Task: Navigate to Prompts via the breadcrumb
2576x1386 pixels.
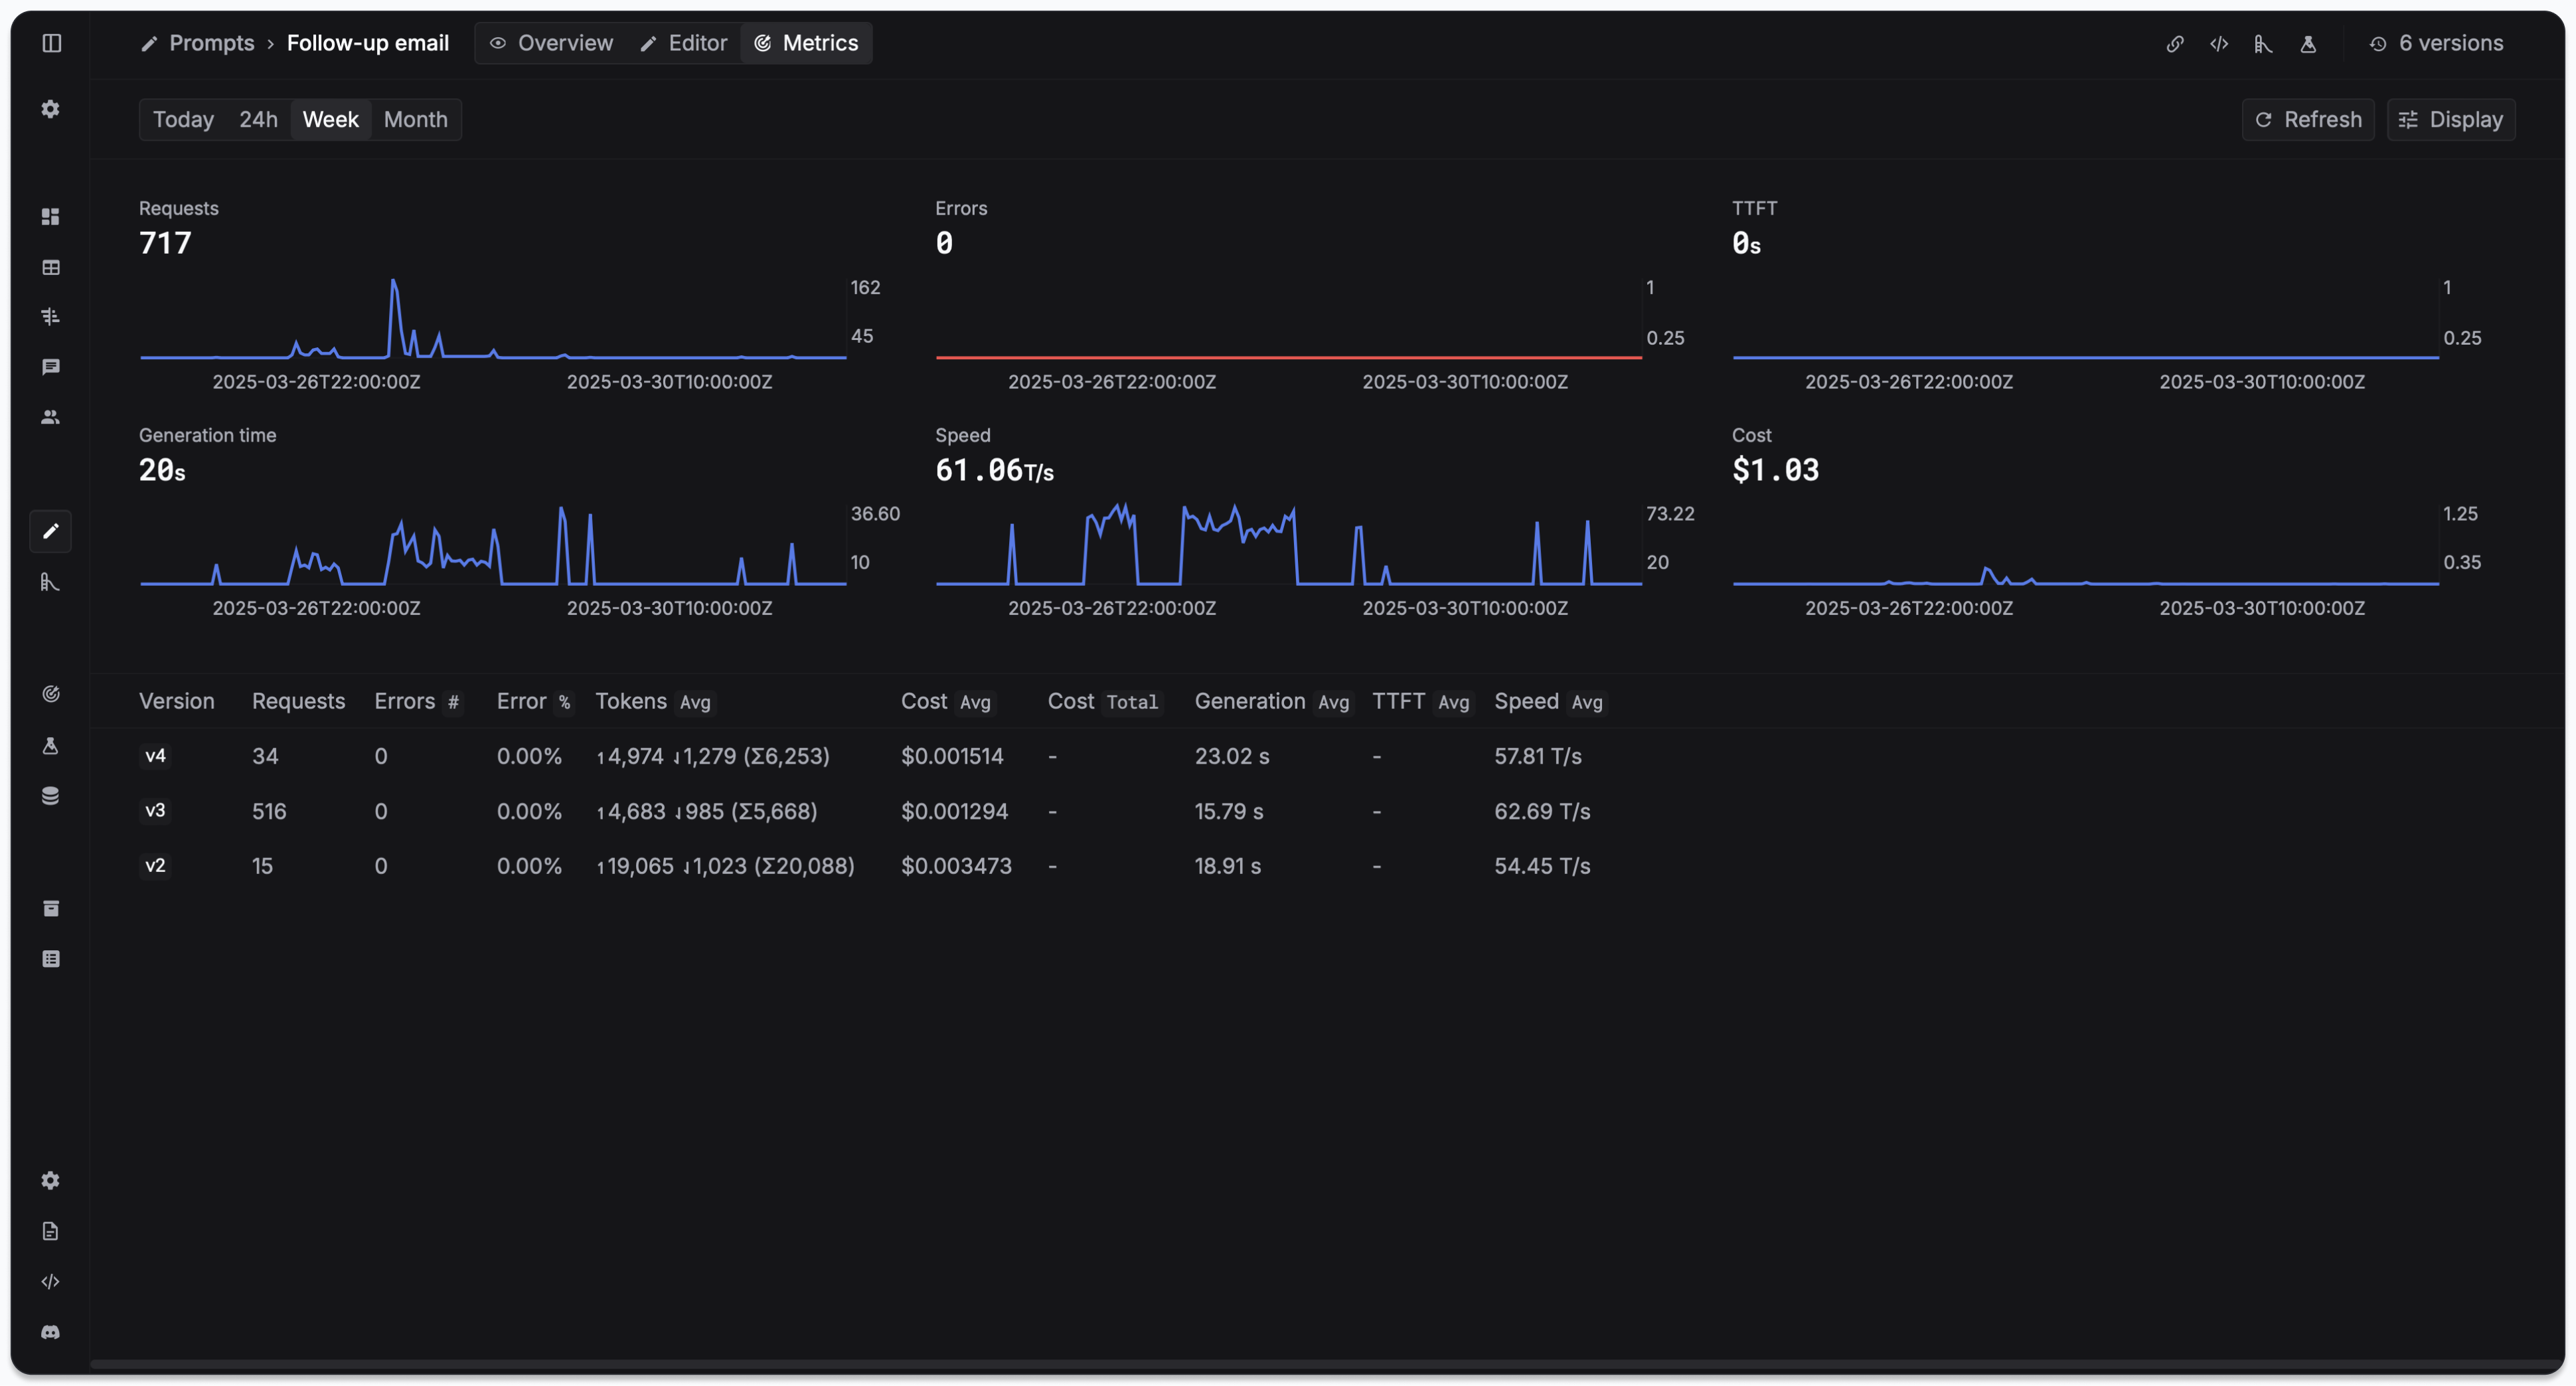Action: point(211,43)
